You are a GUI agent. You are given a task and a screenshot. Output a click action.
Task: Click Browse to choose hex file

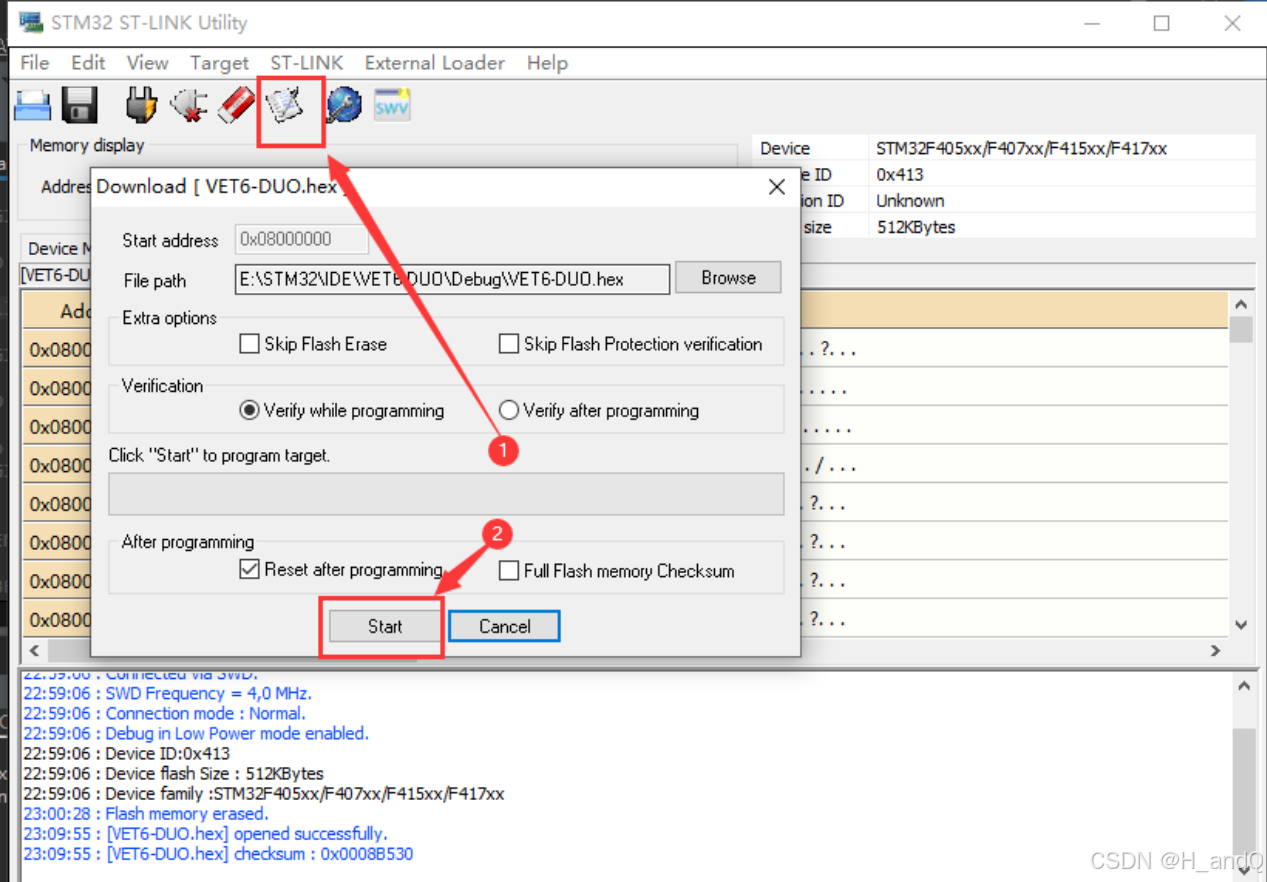[728, 278]
